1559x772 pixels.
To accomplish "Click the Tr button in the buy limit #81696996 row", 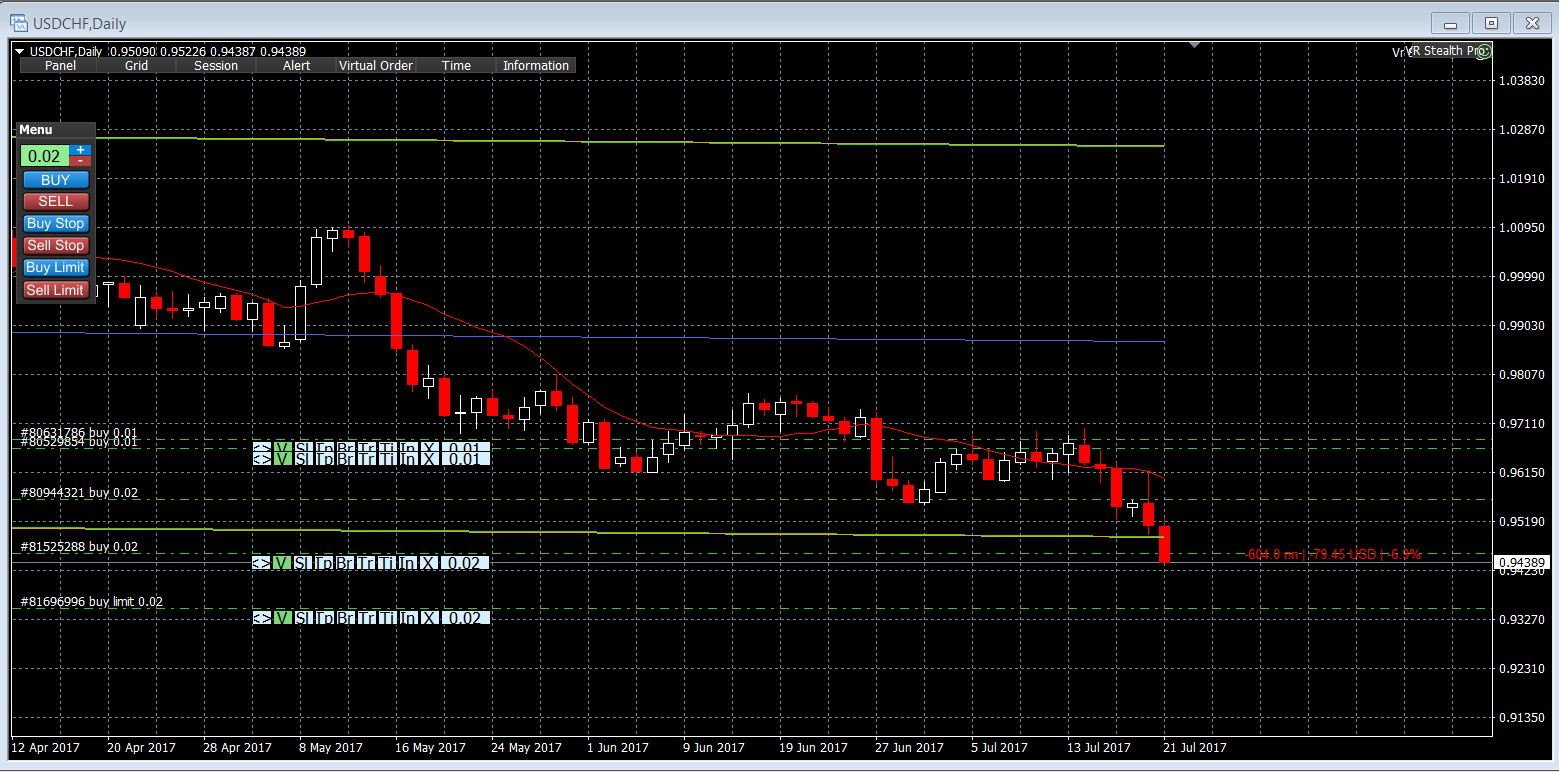I will pyautogui.click(x=367, y=618).
